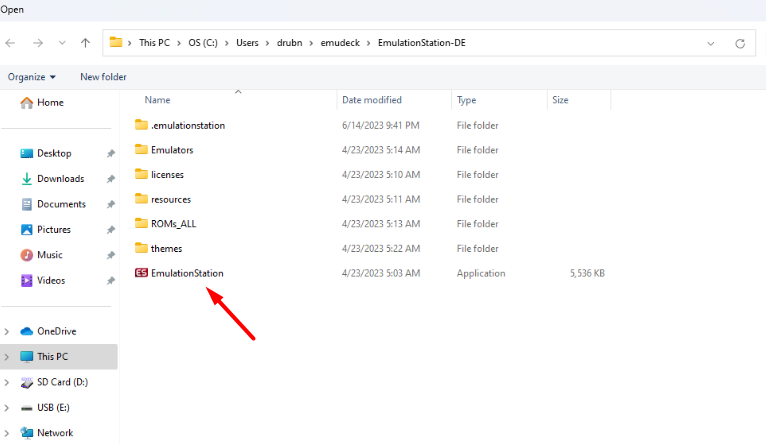This screenshot has height=444, width=766.
Task: Navigate to emudeck breadcrumb
Action: click(x=340, y=43)
